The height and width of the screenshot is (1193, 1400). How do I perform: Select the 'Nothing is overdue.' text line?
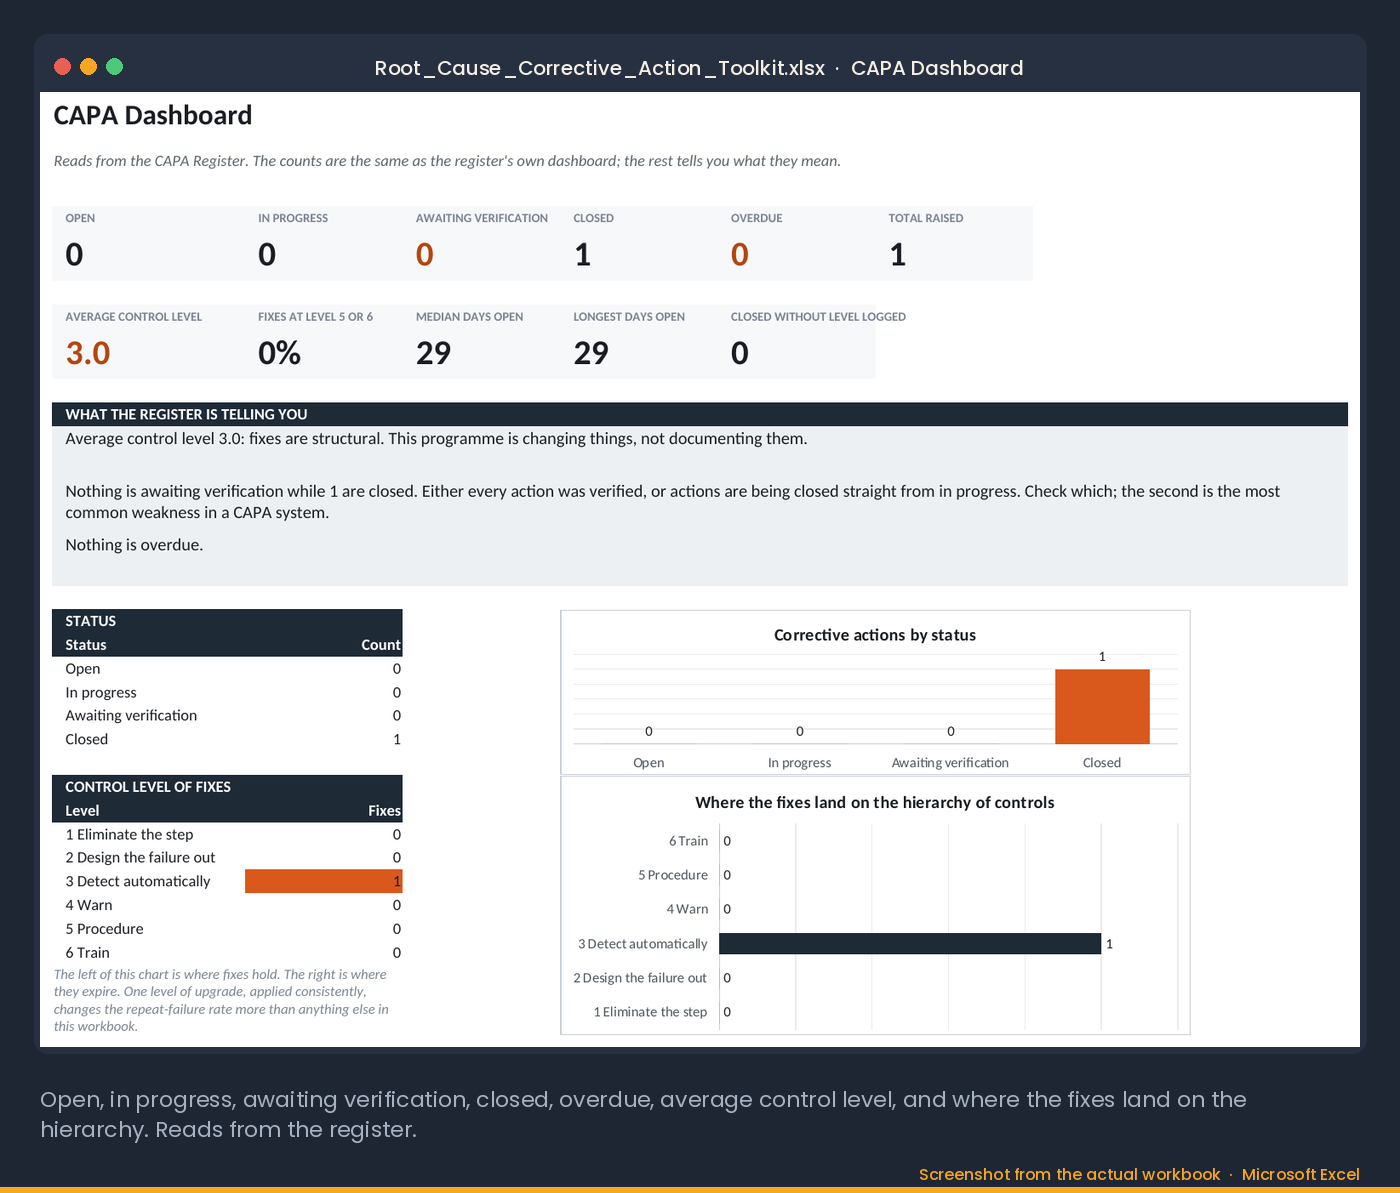point(134,545)
